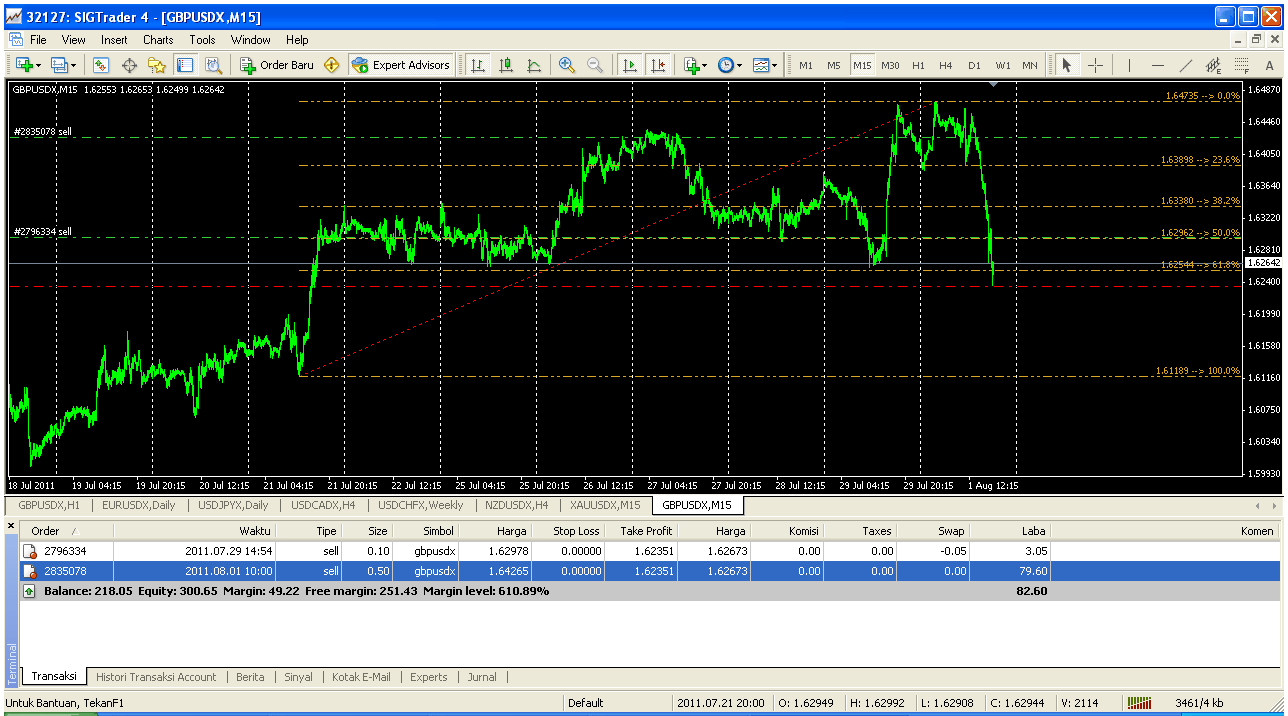1288x716 pixels.
Task: Select the Crosshair tool
Action: 1095,65
